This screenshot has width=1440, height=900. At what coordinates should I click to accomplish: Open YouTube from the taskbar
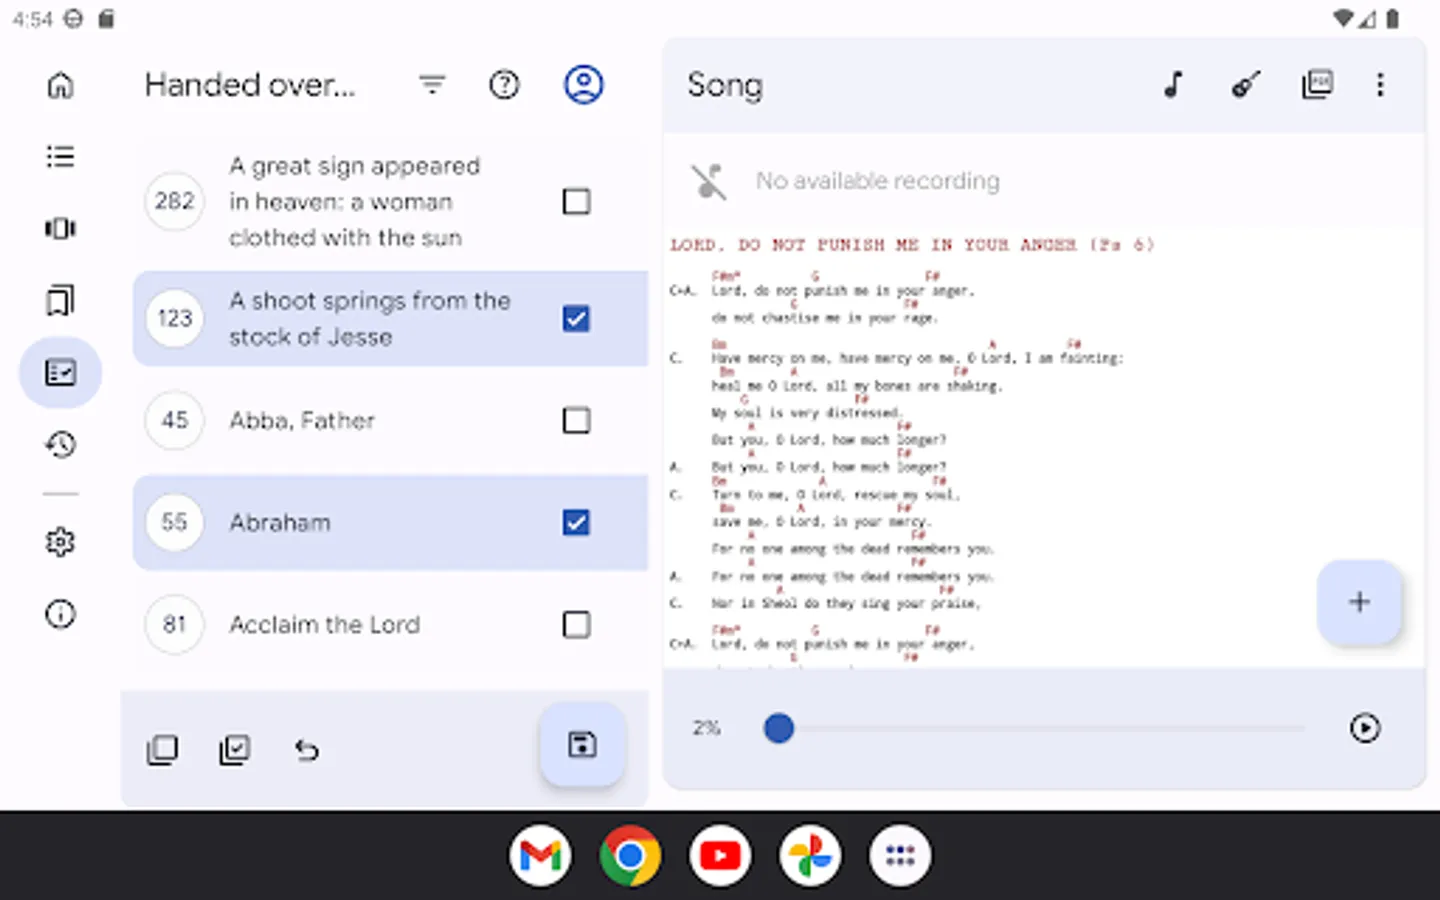coord(720,856)
